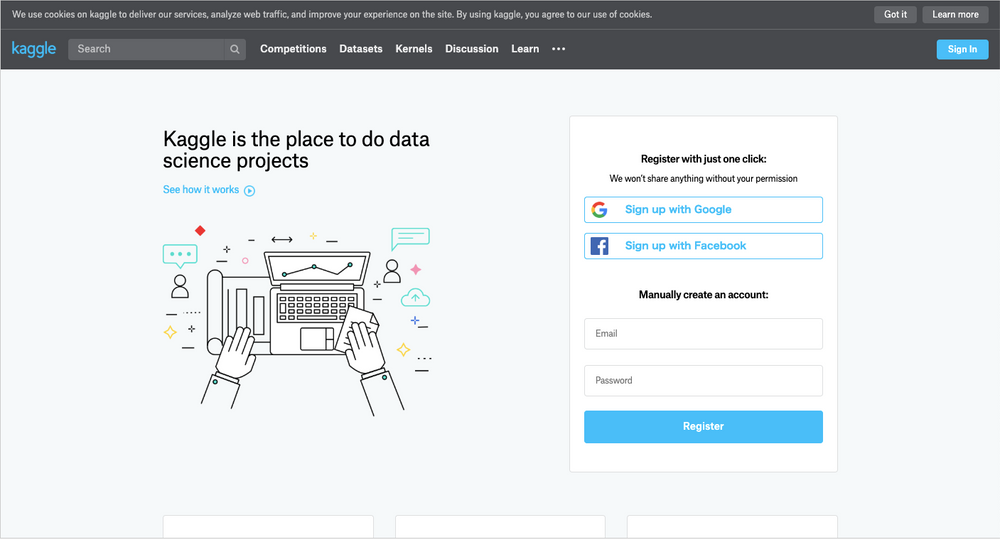
Task: Click the play icon beside See how it works
Action: 250,191
